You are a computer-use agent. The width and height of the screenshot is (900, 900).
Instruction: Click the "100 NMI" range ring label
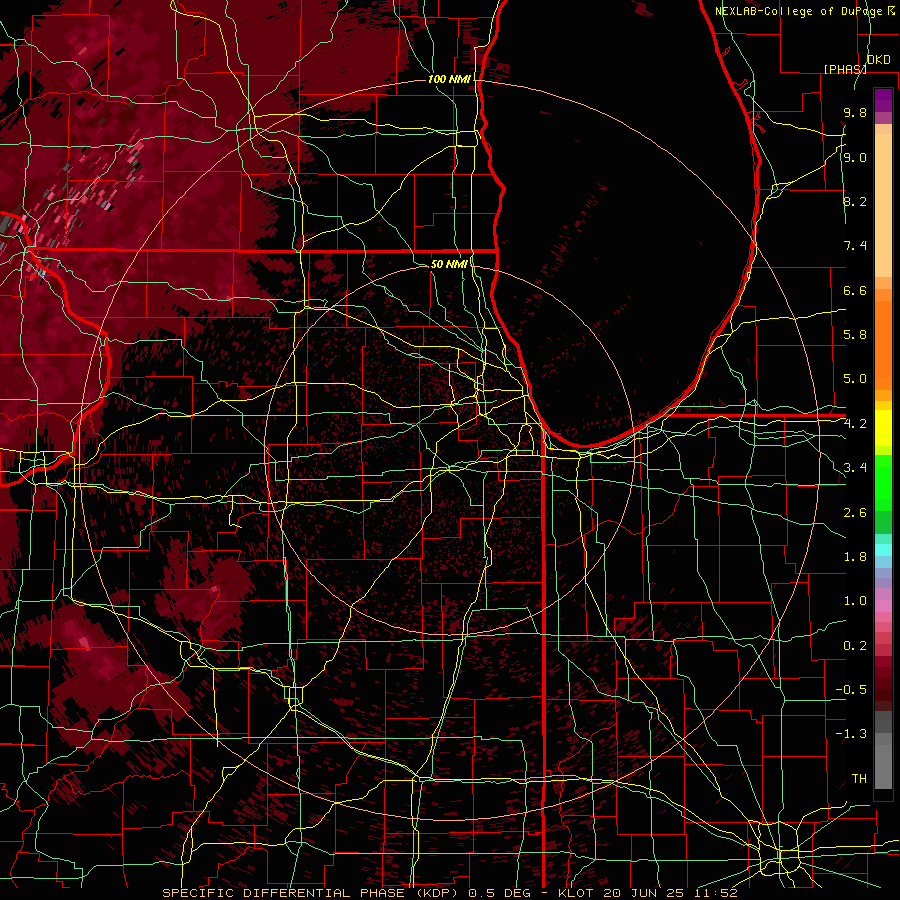pos(449,79)
